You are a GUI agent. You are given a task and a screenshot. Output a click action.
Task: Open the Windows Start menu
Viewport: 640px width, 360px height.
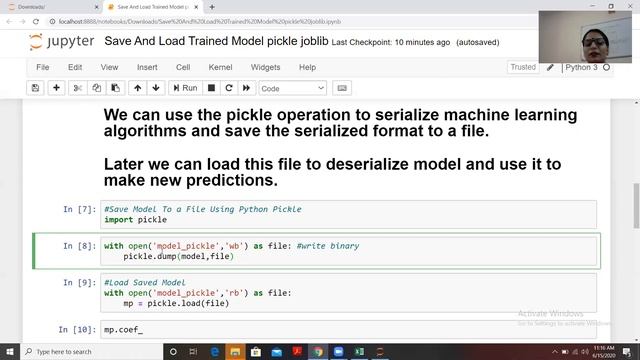tap(10, 351)
